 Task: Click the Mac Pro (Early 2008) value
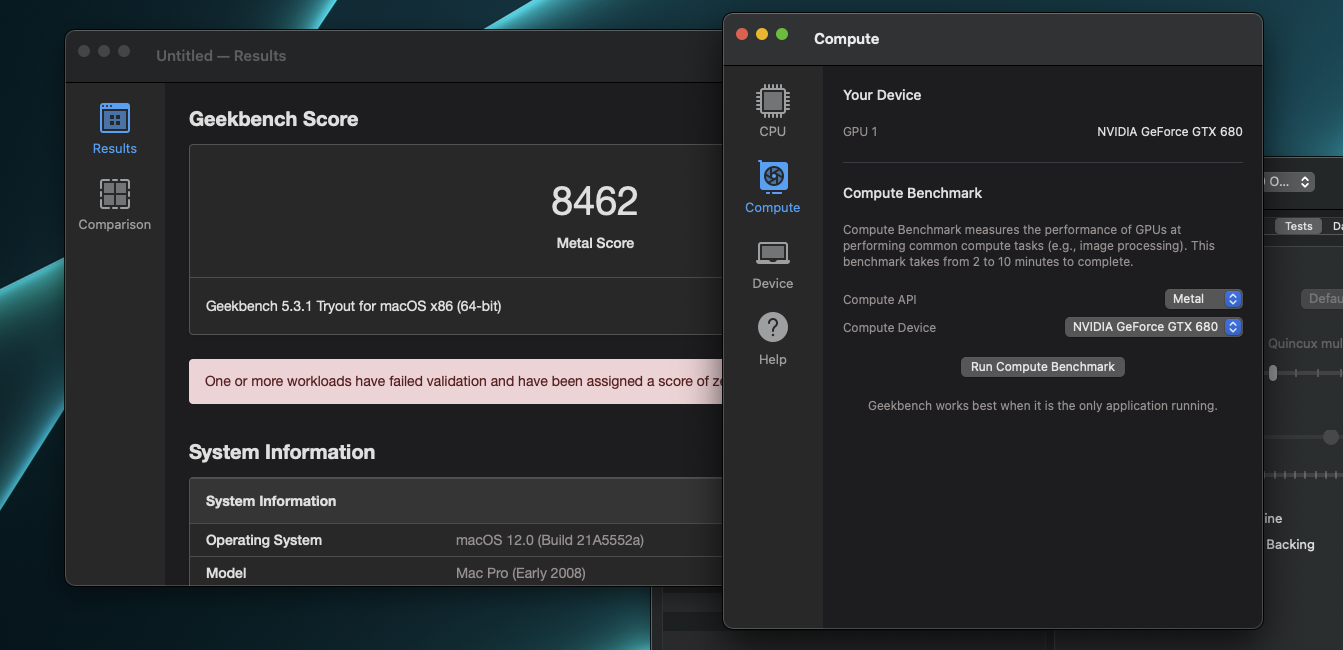click(521, 573)
